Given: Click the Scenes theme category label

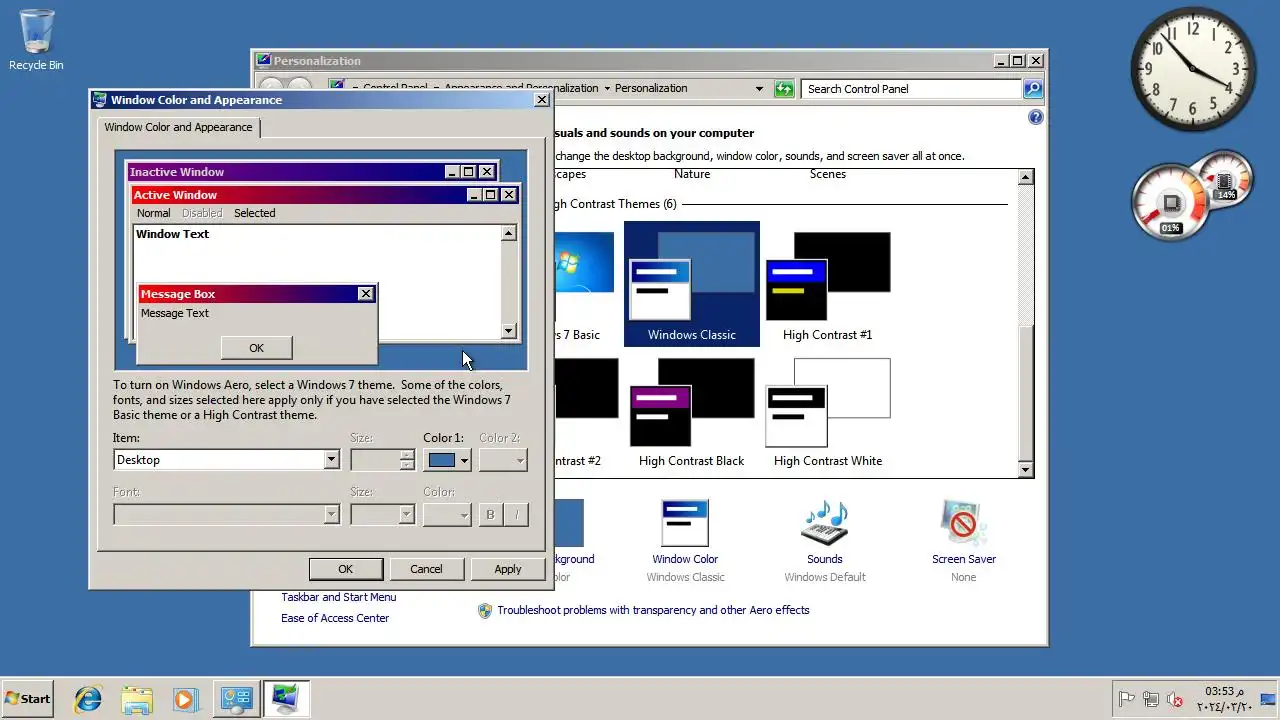Looking at the screenshot, I should point(828,174).
